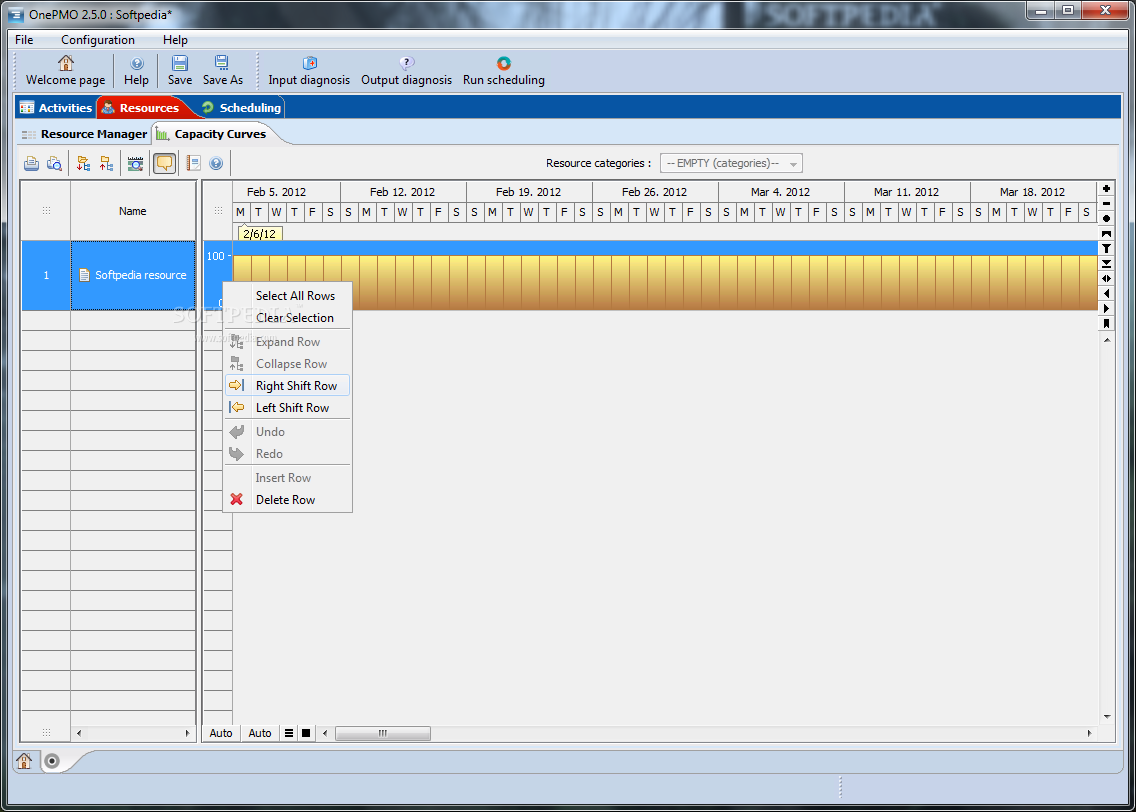The image size is (1136, 812).
Task: Click the name panel's left scroll arrow
Action: (79, 733)
